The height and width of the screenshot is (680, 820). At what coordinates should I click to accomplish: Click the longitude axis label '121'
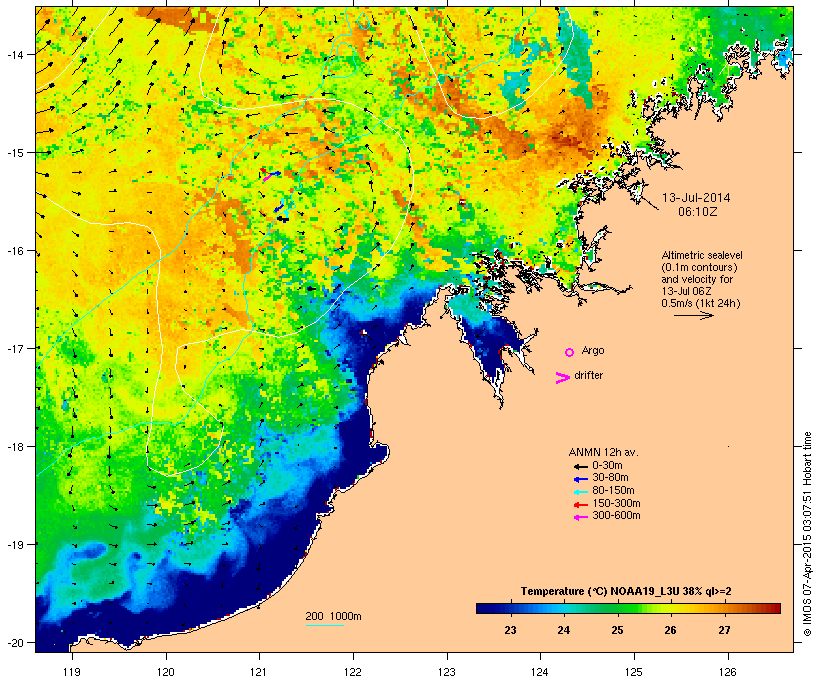click(x=259, y=671)
